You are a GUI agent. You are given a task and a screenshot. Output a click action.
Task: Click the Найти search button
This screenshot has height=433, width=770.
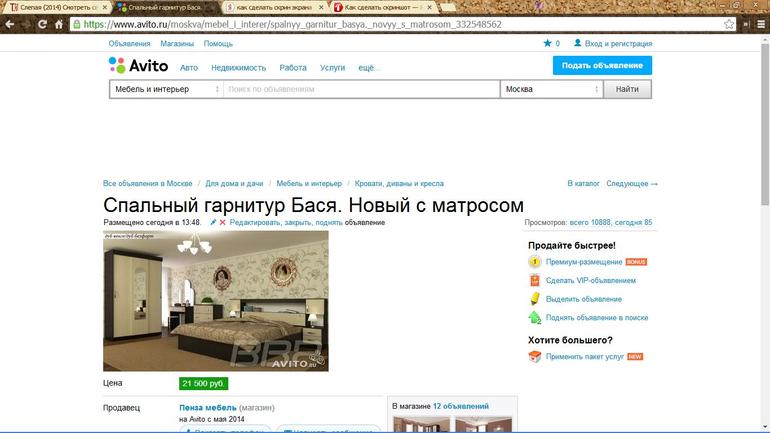(x=627, y=89)
